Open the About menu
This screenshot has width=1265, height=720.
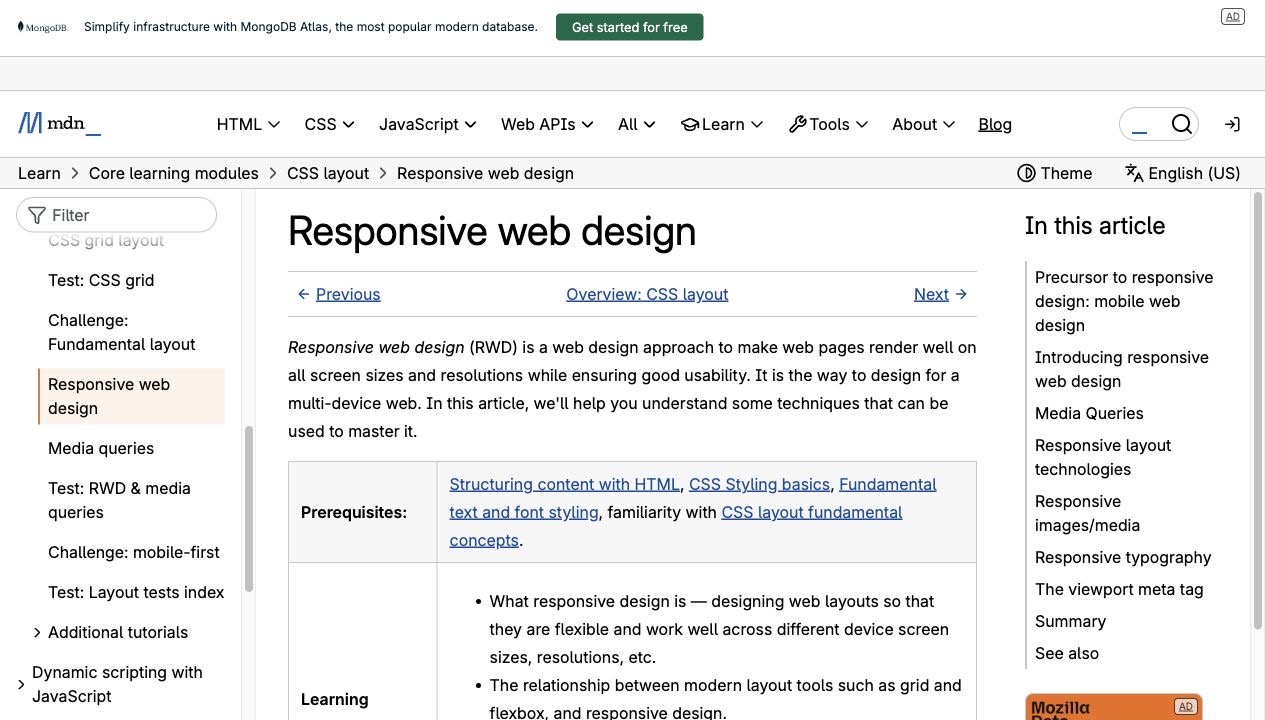[924, 124]
